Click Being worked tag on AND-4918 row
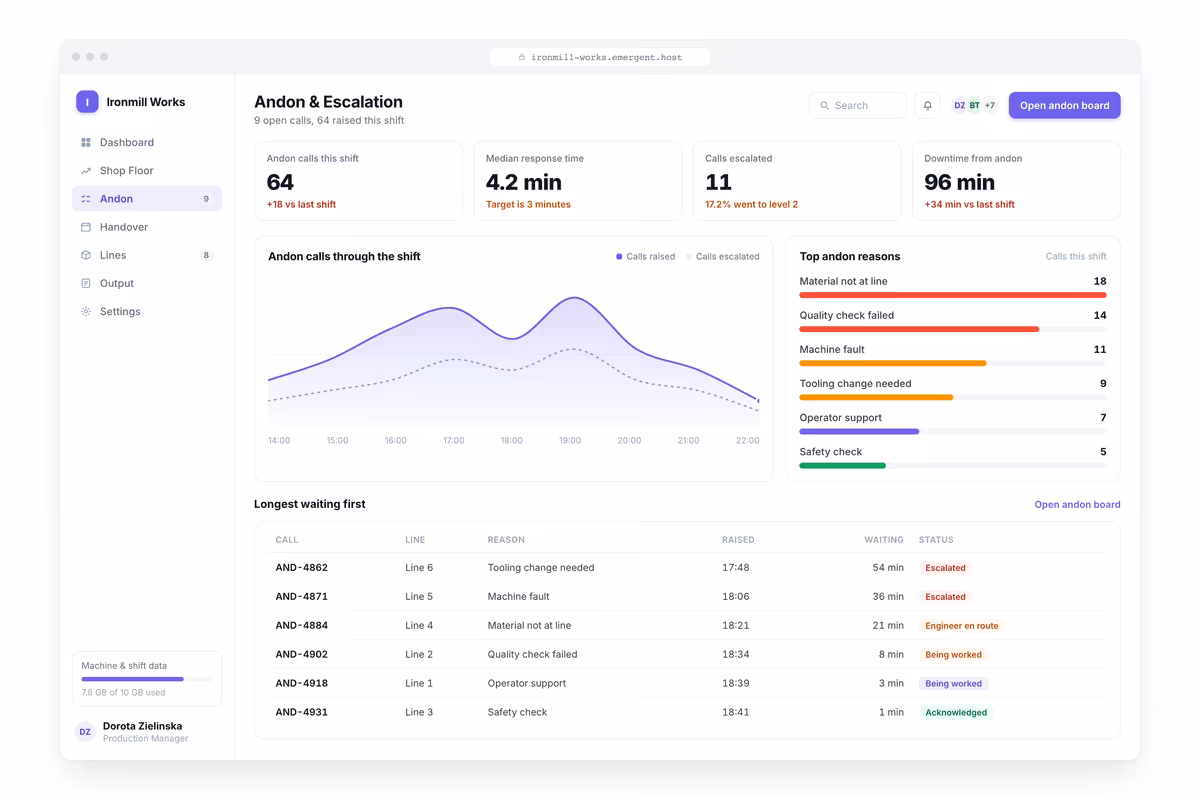 pos(953,684)
